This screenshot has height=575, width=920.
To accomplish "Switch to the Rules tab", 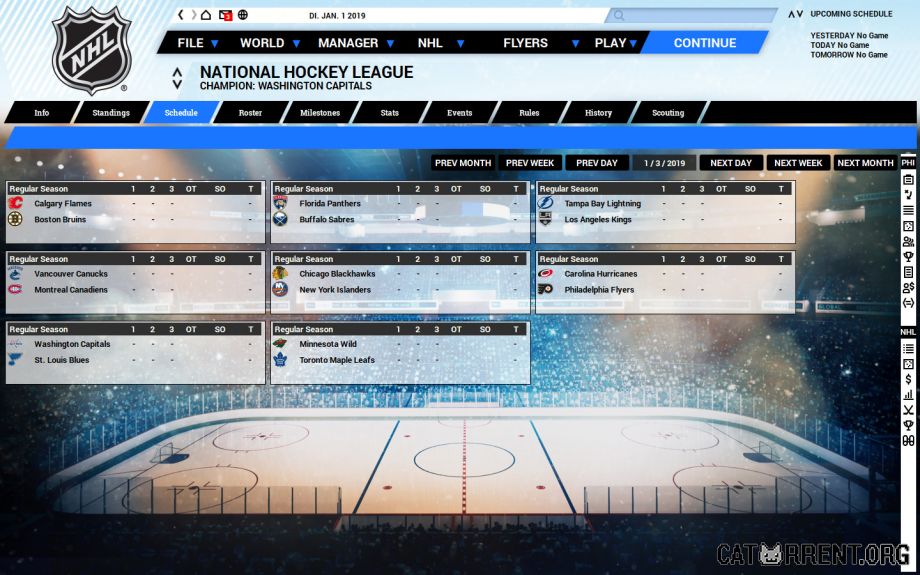I will (529, 113).
